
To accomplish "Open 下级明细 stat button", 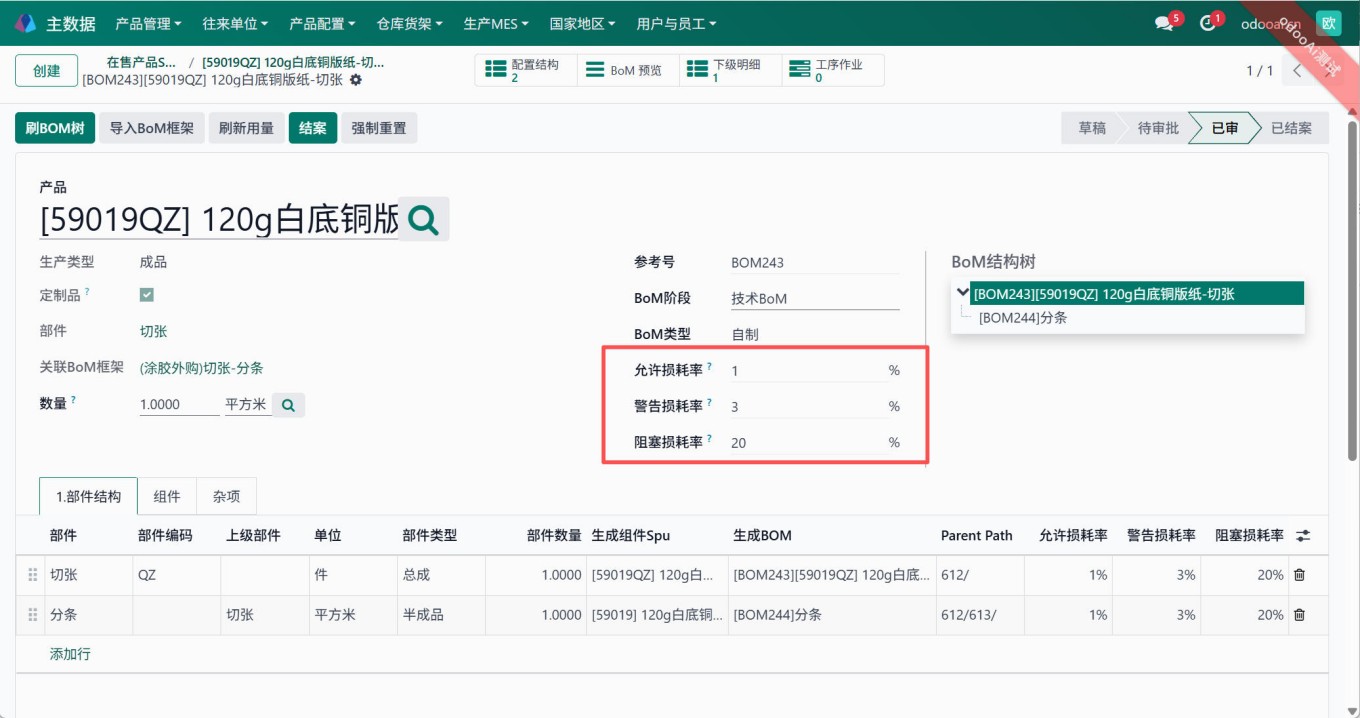I will coord(730,70).
